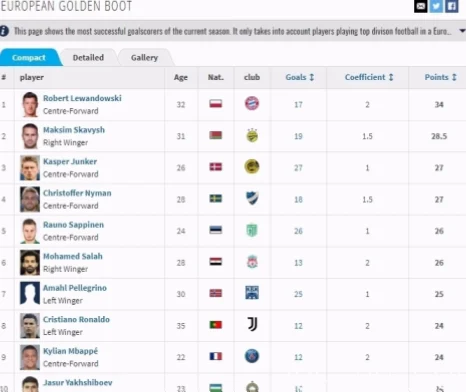The width and height of the screenshot is (466, 392).
Task: Click the Egypt flag in Salah's row
Action: 216,262
